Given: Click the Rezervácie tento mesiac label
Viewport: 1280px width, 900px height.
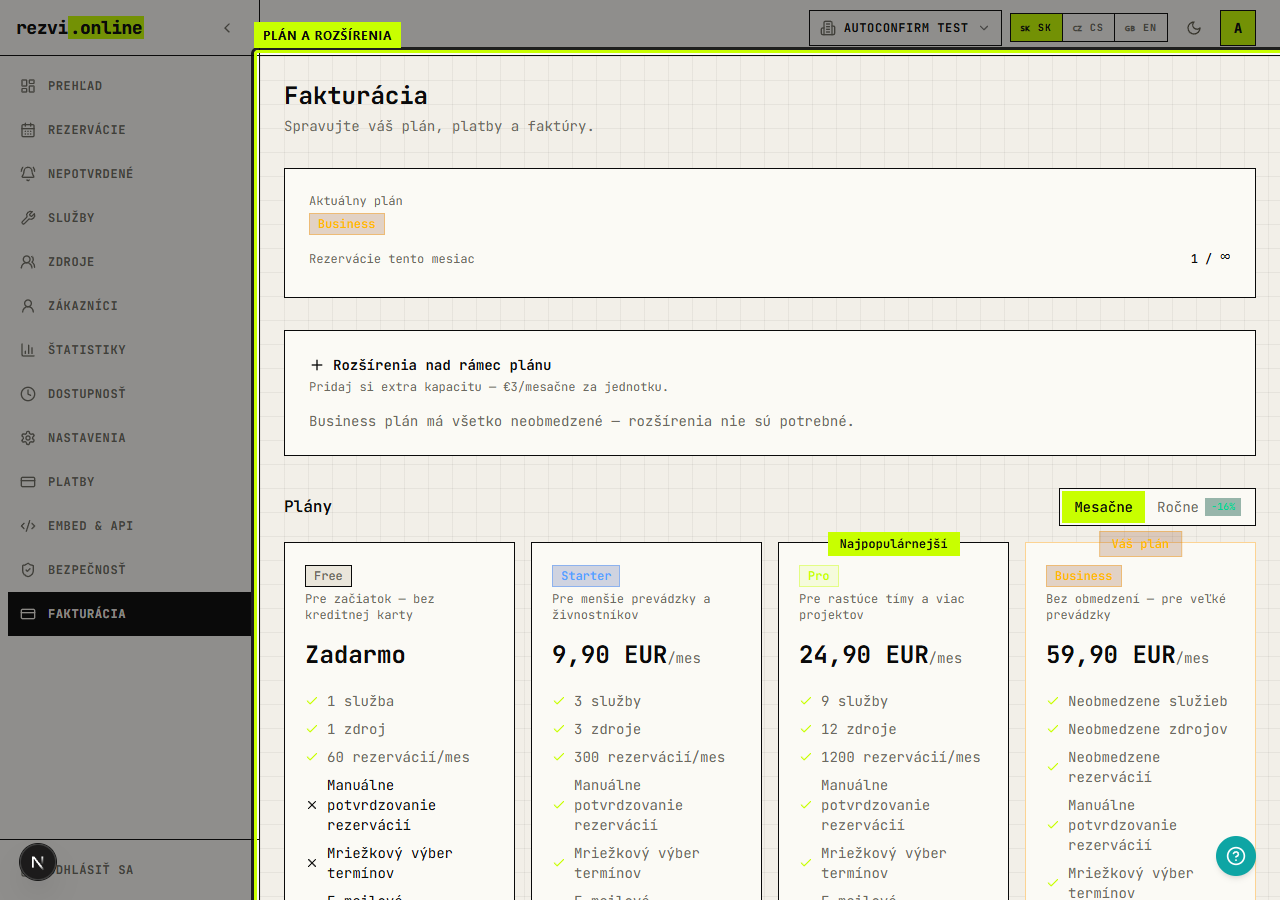Looking at the screenshot, I should tap(392, 259).
